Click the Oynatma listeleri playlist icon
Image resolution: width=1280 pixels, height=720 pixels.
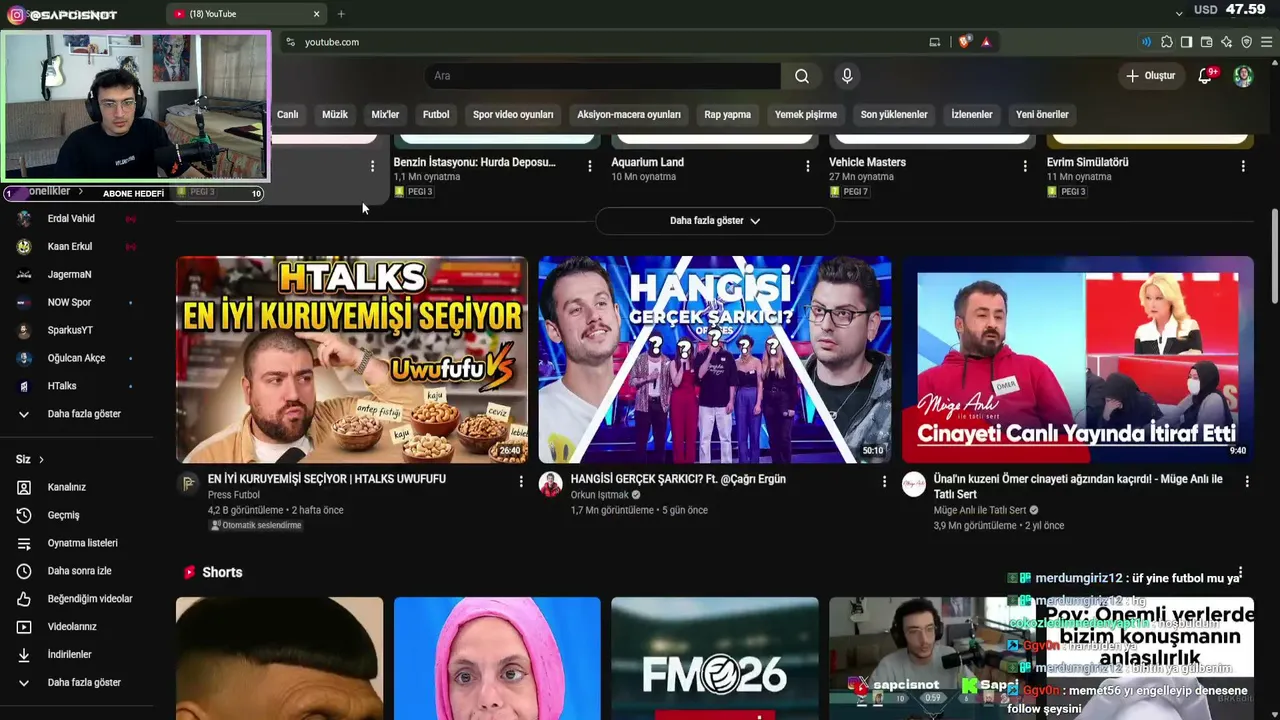[x=24, y=543]
